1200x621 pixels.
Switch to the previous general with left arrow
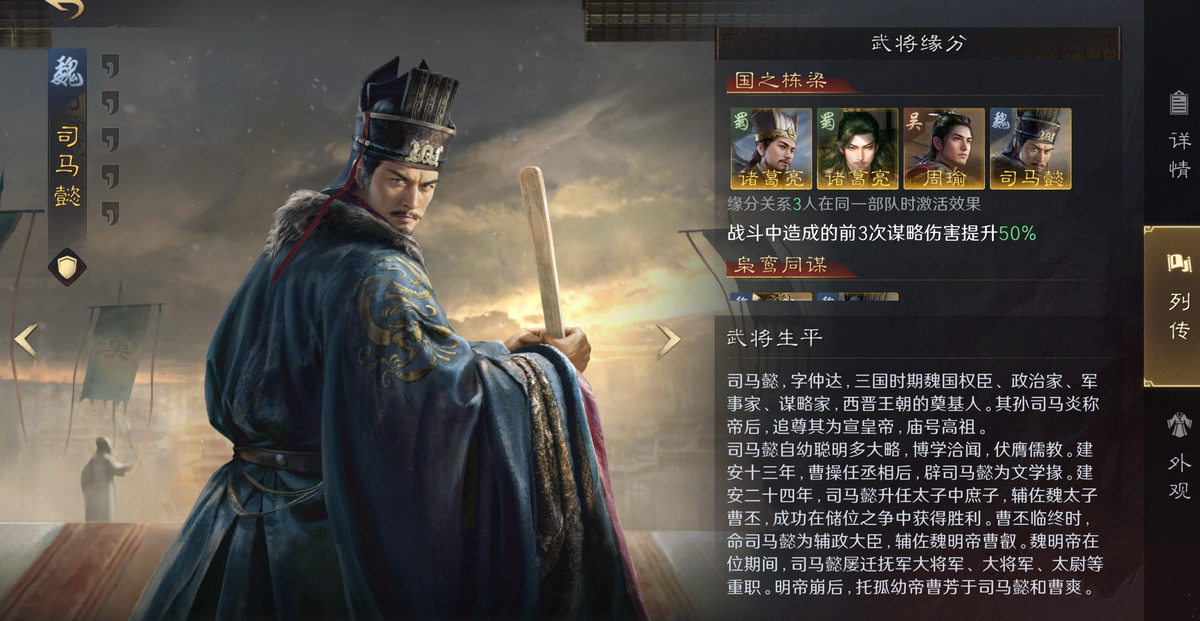26,341
